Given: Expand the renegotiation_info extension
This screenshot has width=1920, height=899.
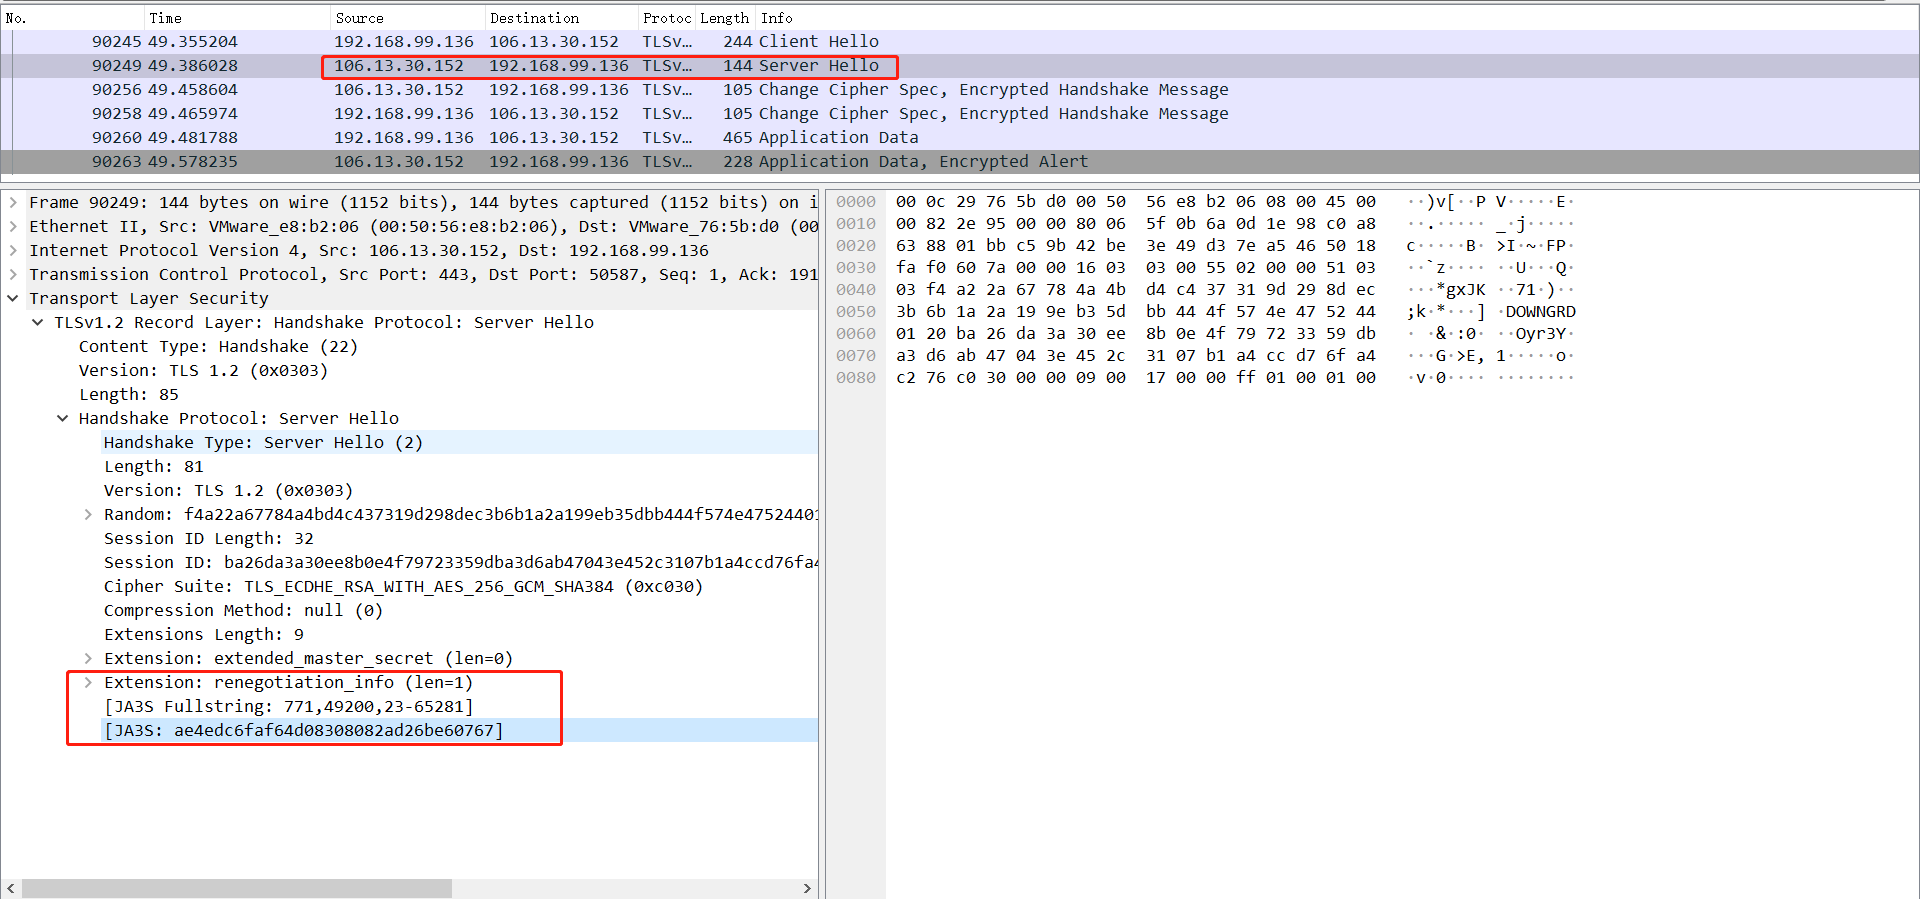Looking at the screenshot, I should (x=88, y=683).
